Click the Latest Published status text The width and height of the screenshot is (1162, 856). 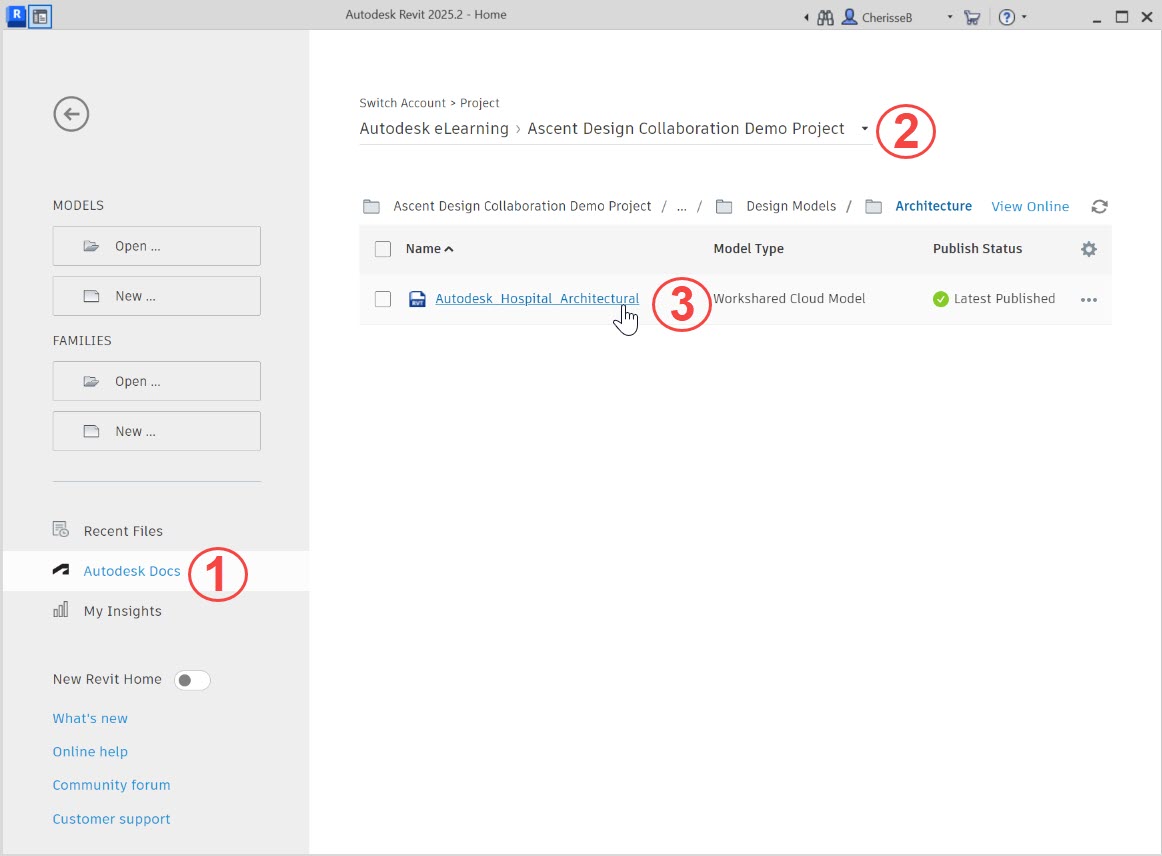point(1004,299)
